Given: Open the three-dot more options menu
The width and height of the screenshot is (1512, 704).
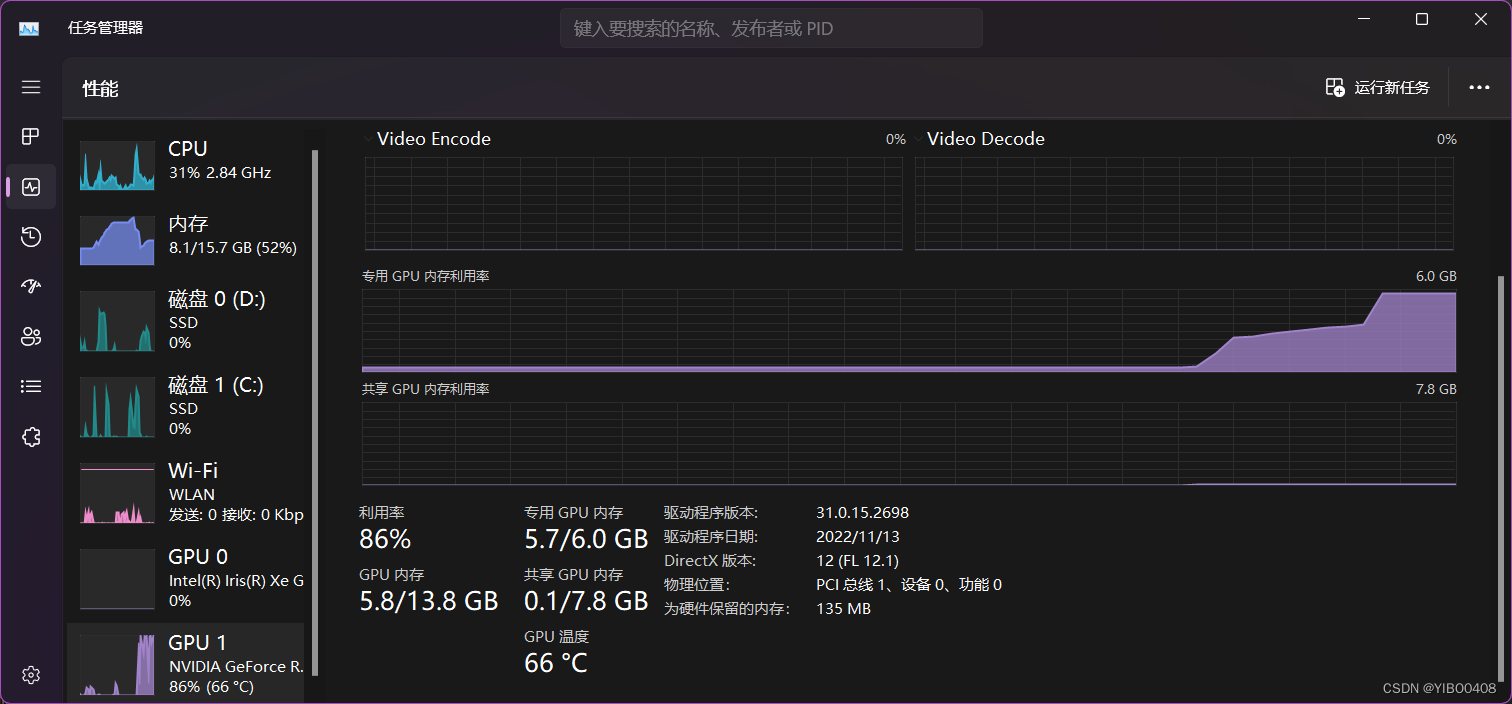Looking at the screenshot, I should (x=1479, y=88).
